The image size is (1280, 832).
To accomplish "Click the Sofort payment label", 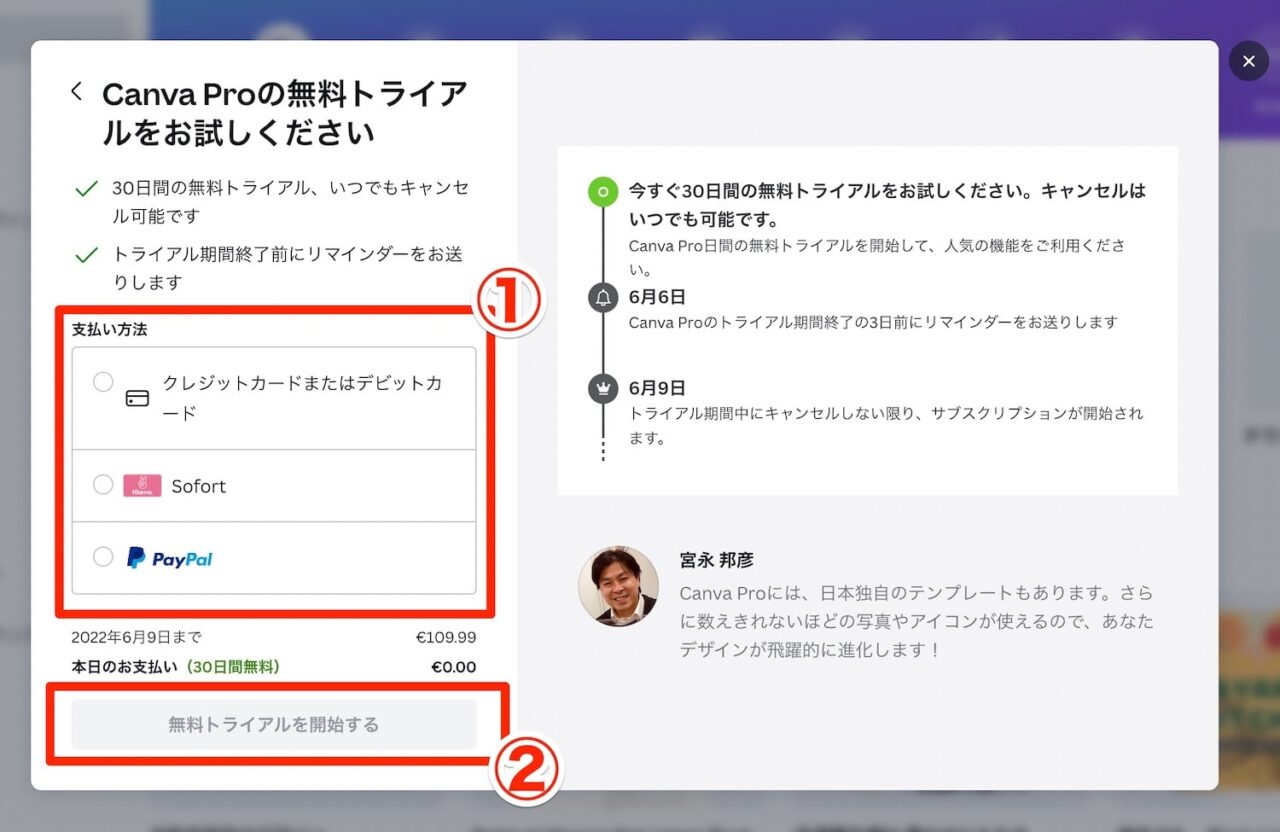I will tap(199, 486).
